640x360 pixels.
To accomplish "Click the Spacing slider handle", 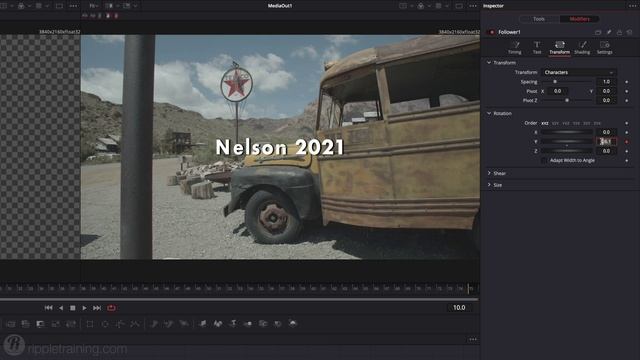I will [x=555, y=82].
